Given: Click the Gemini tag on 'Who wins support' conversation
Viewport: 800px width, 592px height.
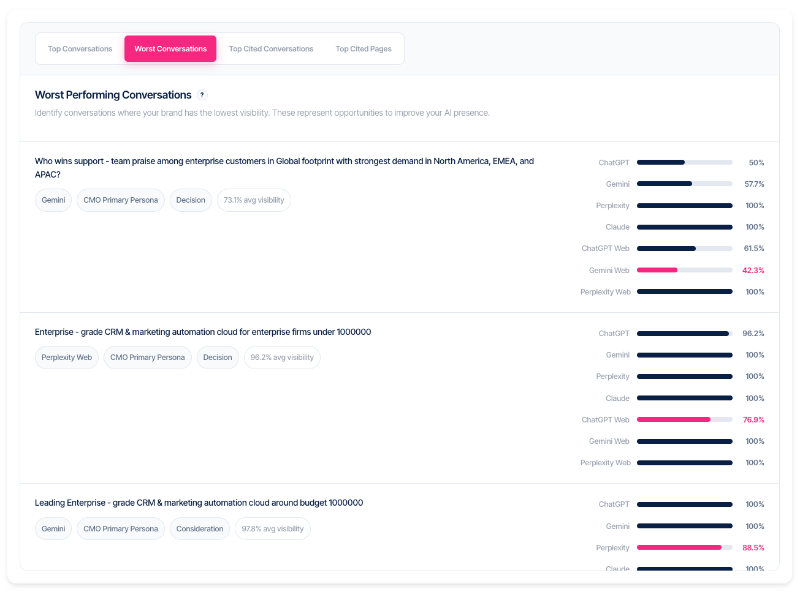Looking at the screenshot, I should pyautogui.click(x=53, y=200).
